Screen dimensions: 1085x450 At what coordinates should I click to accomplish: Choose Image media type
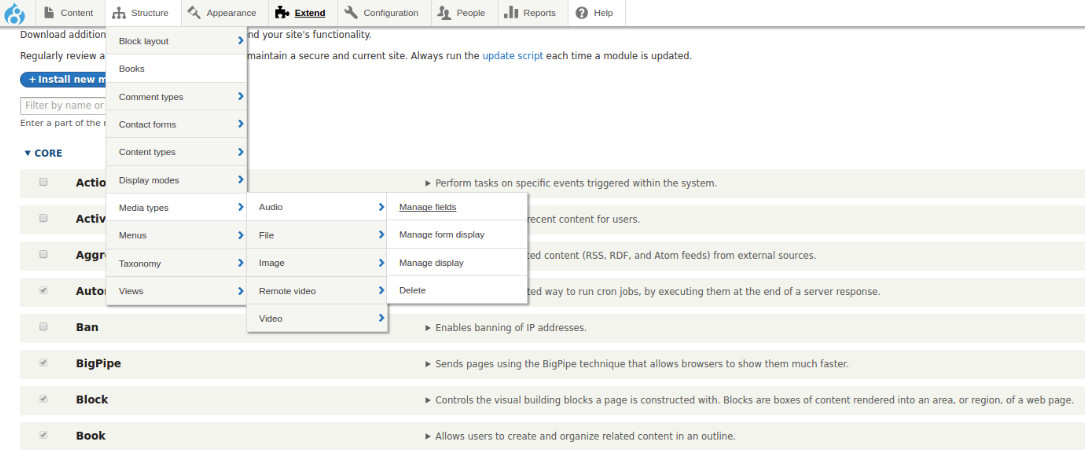point(317,263)
